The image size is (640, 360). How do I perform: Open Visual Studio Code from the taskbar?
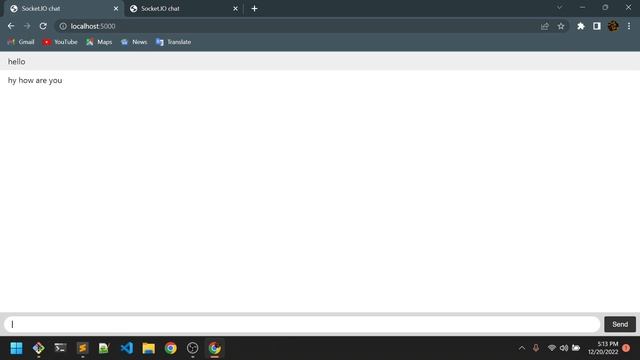pos(127,348)
